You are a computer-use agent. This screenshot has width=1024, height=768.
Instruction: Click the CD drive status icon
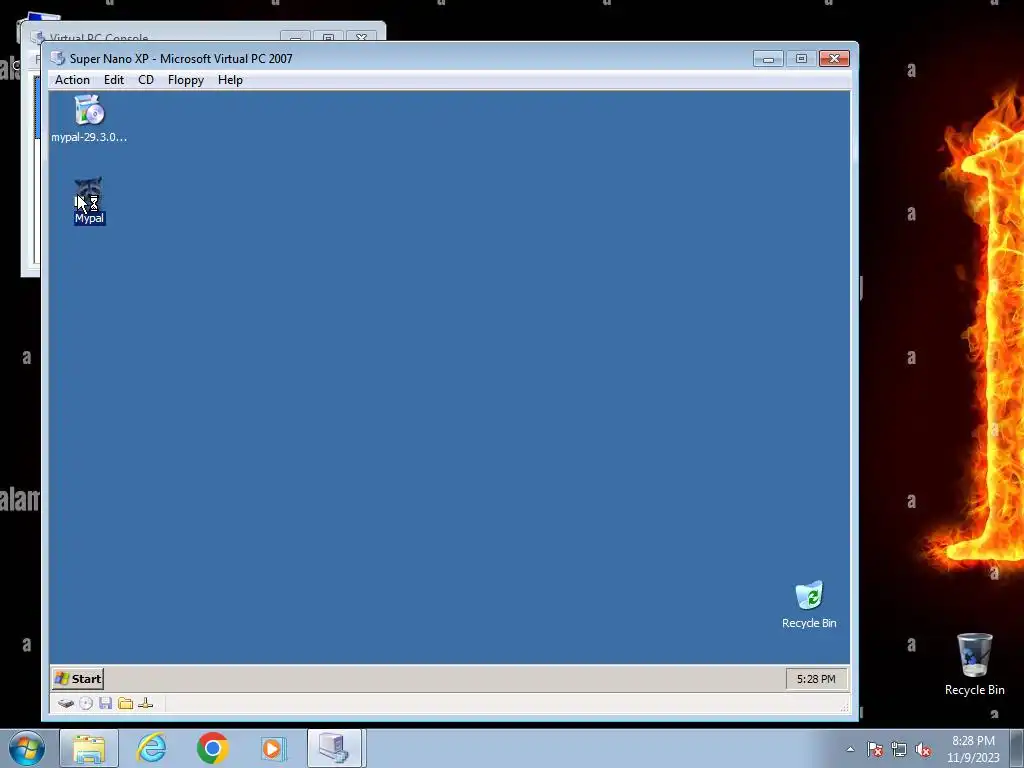[86, 703]
